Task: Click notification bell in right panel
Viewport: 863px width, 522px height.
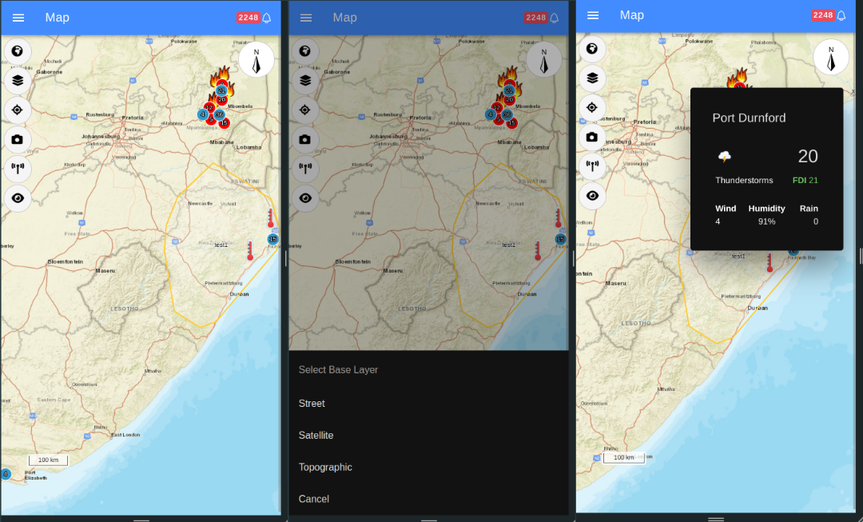Action: pos(842,15)
